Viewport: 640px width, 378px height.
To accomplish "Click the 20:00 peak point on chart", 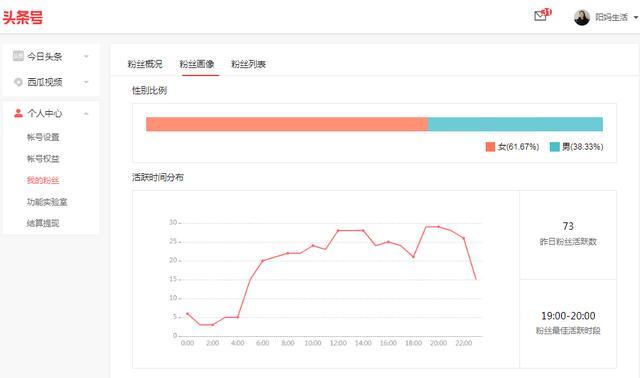I will [x=438, y=227].
